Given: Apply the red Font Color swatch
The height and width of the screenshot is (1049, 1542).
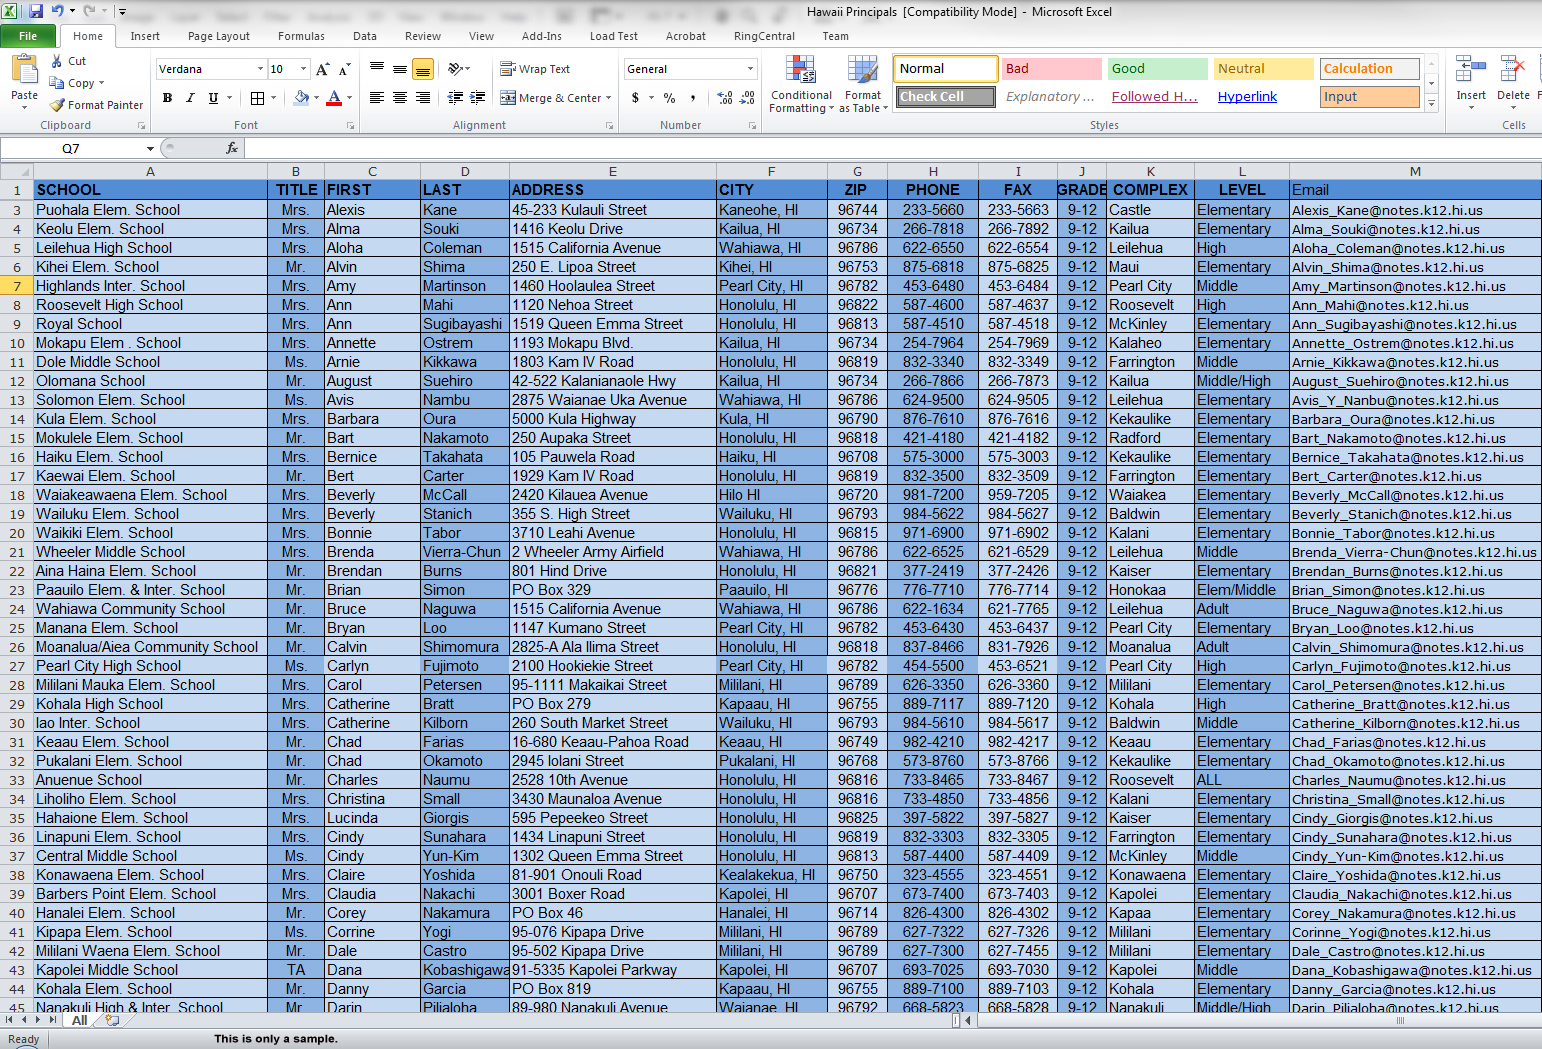Looking at the screenshot, I should [x=334, y=98].
